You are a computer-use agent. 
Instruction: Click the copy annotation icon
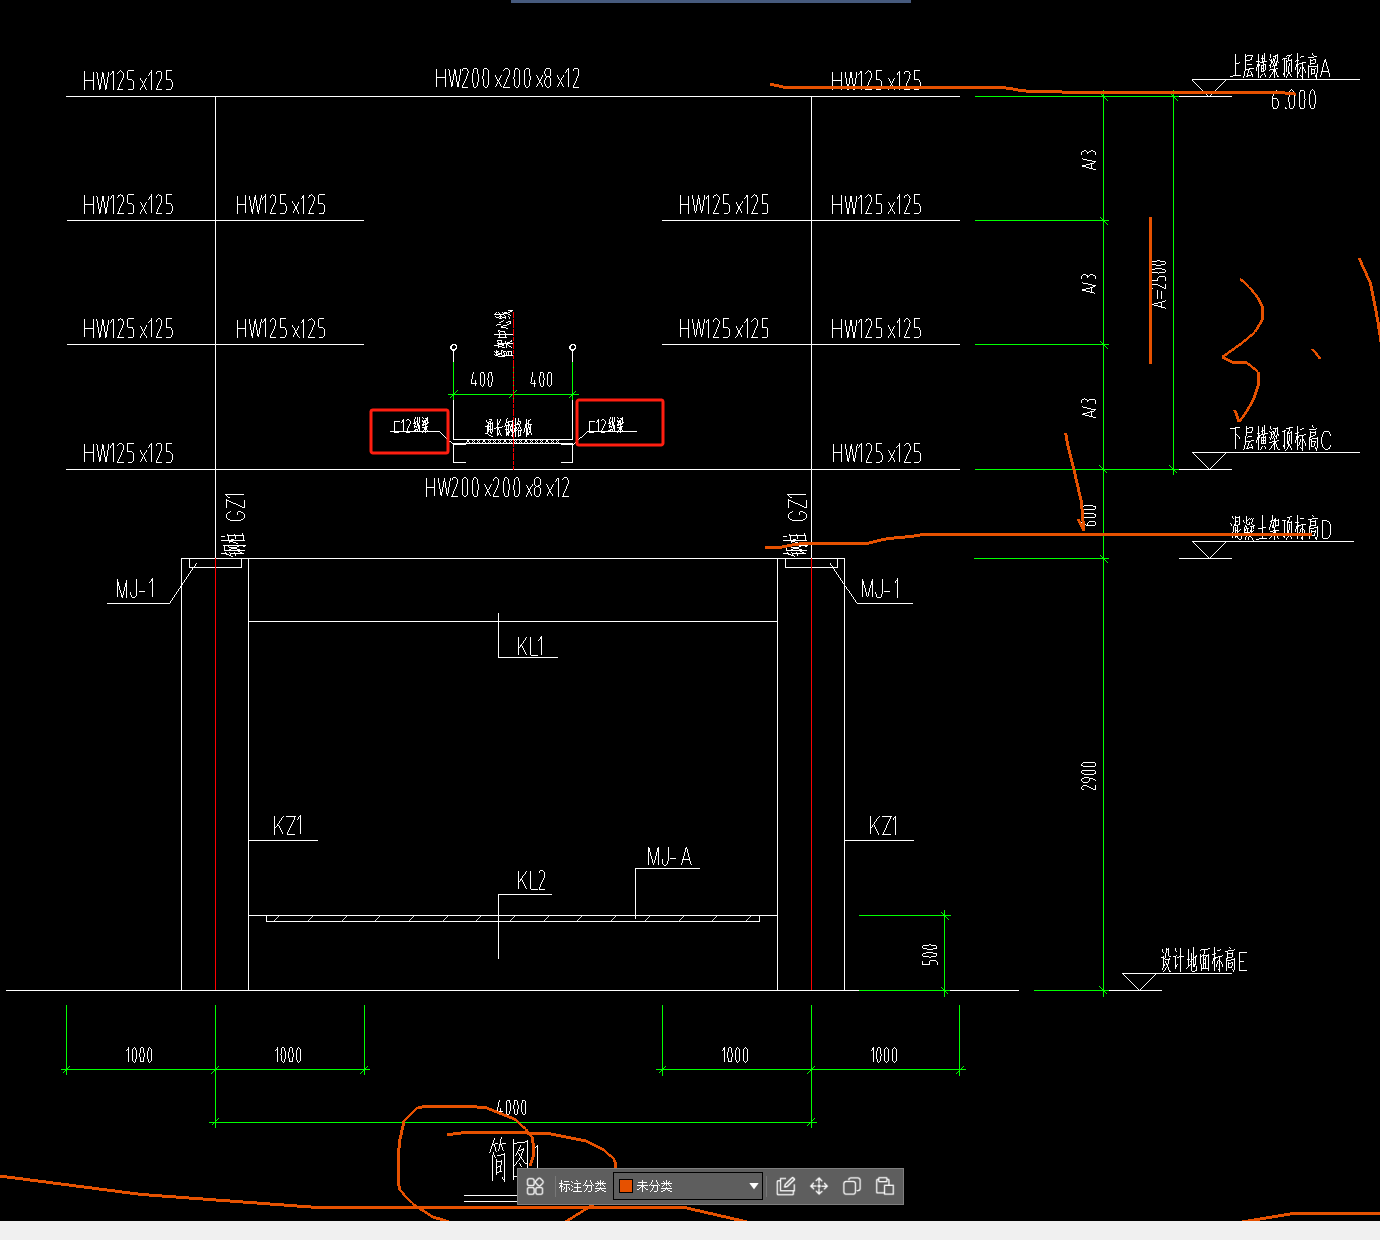[852, 1186]
